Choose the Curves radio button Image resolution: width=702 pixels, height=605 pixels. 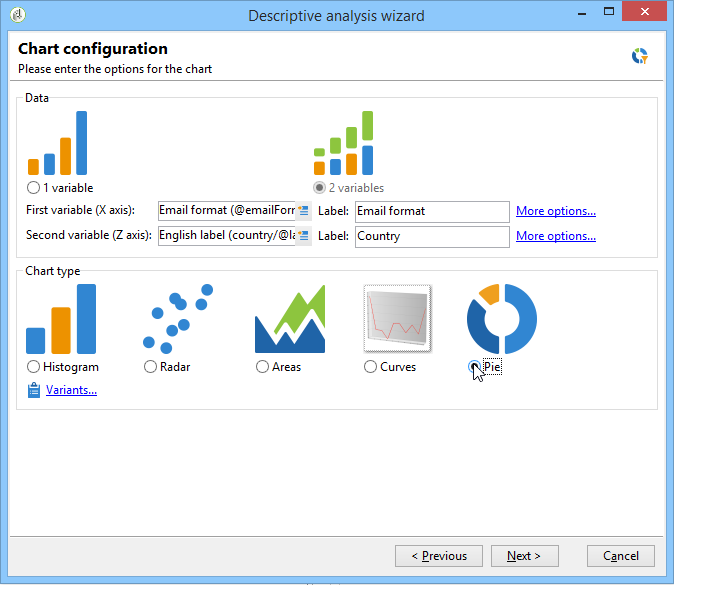coord(370,367)
